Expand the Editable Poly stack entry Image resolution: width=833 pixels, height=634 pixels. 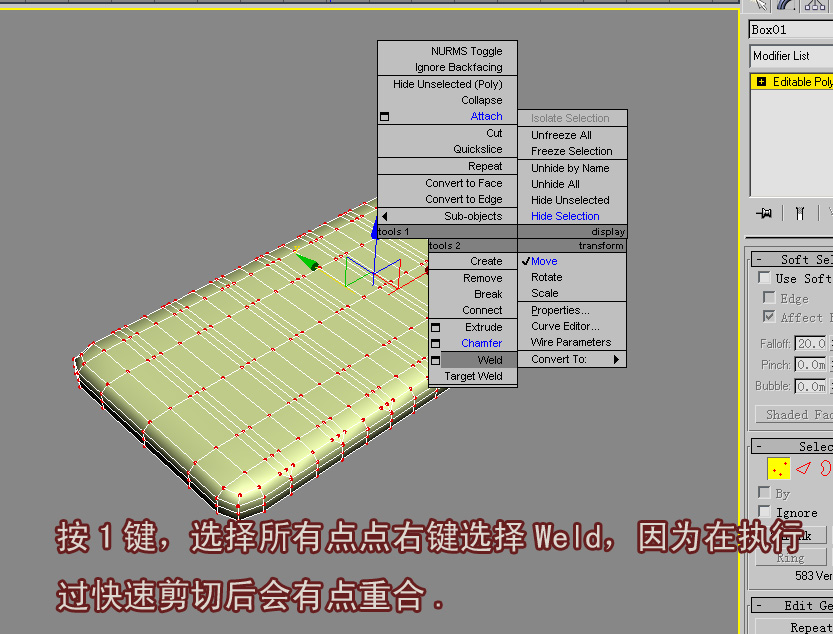point(761,82)
